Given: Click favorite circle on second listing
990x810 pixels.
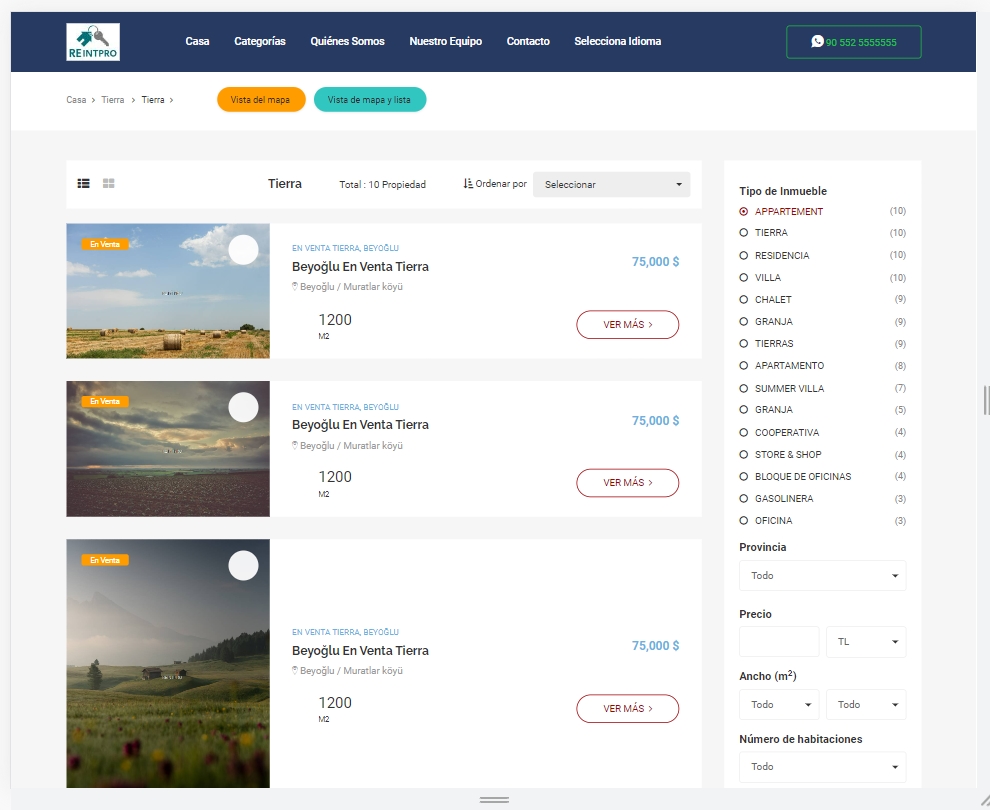Looking at the screenshot, I should (x=243, y=407).
